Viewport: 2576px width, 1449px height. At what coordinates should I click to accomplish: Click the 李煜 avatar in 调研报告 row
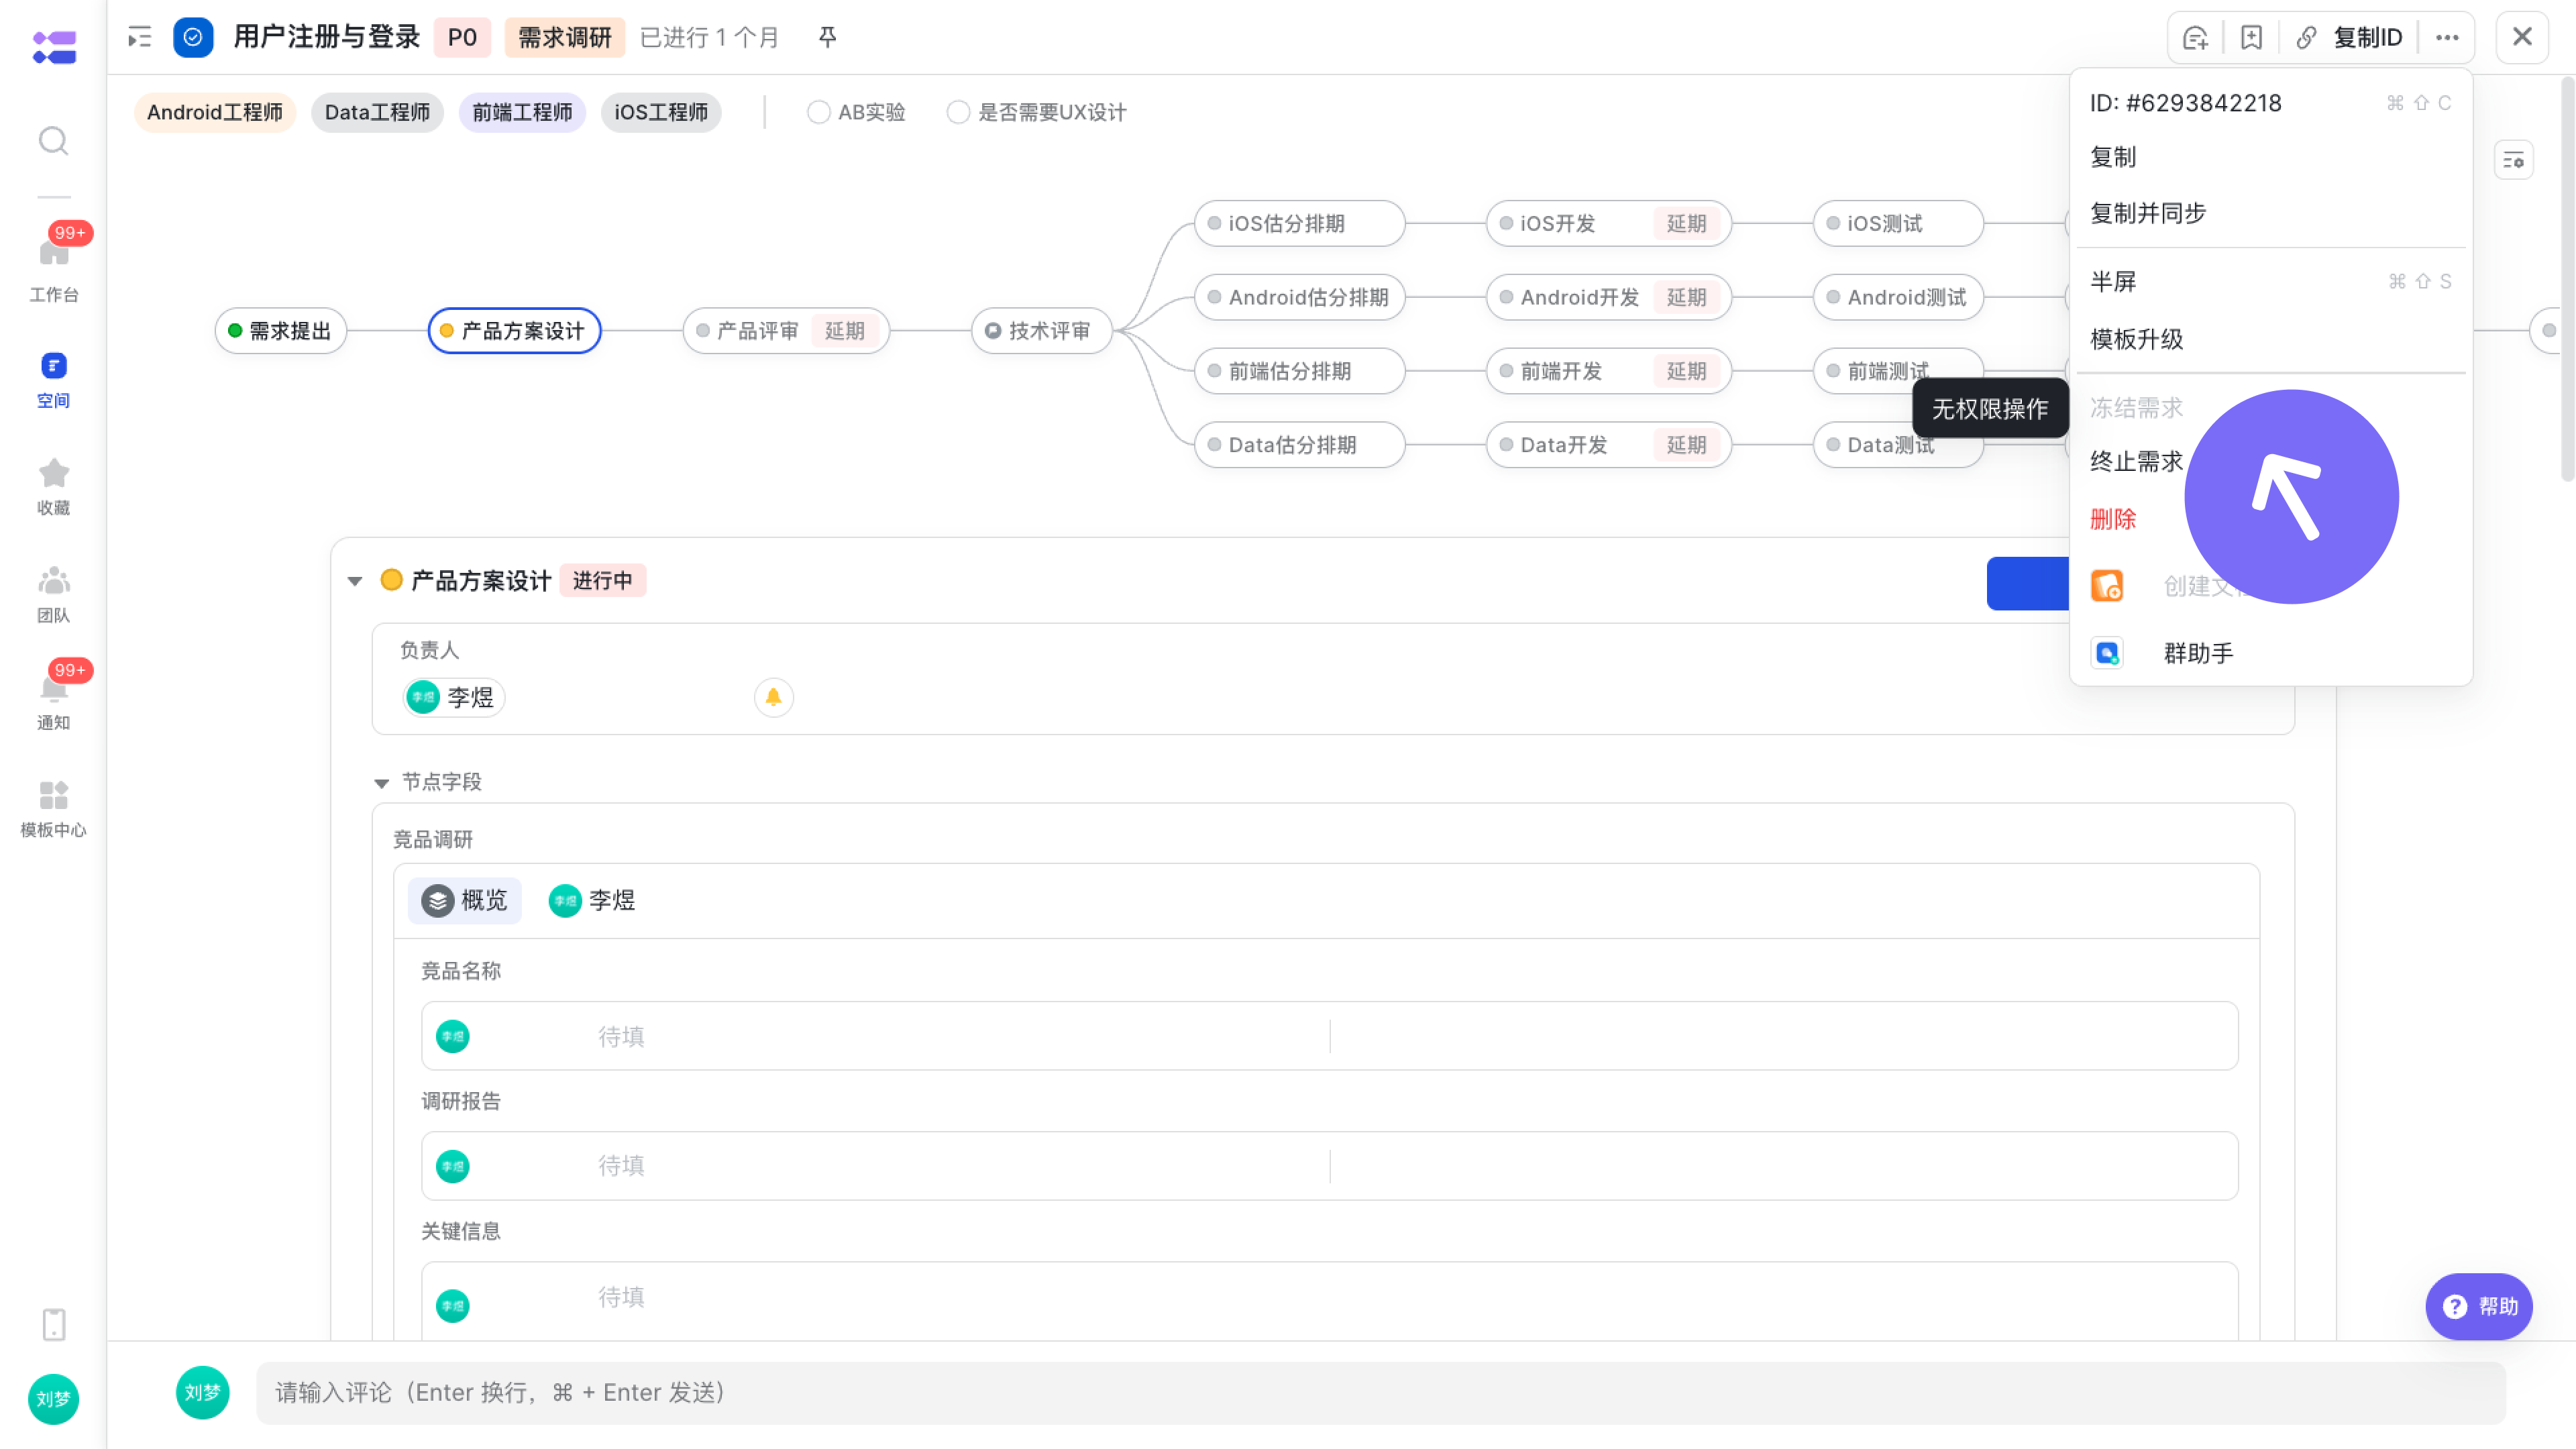point(453,1166)
